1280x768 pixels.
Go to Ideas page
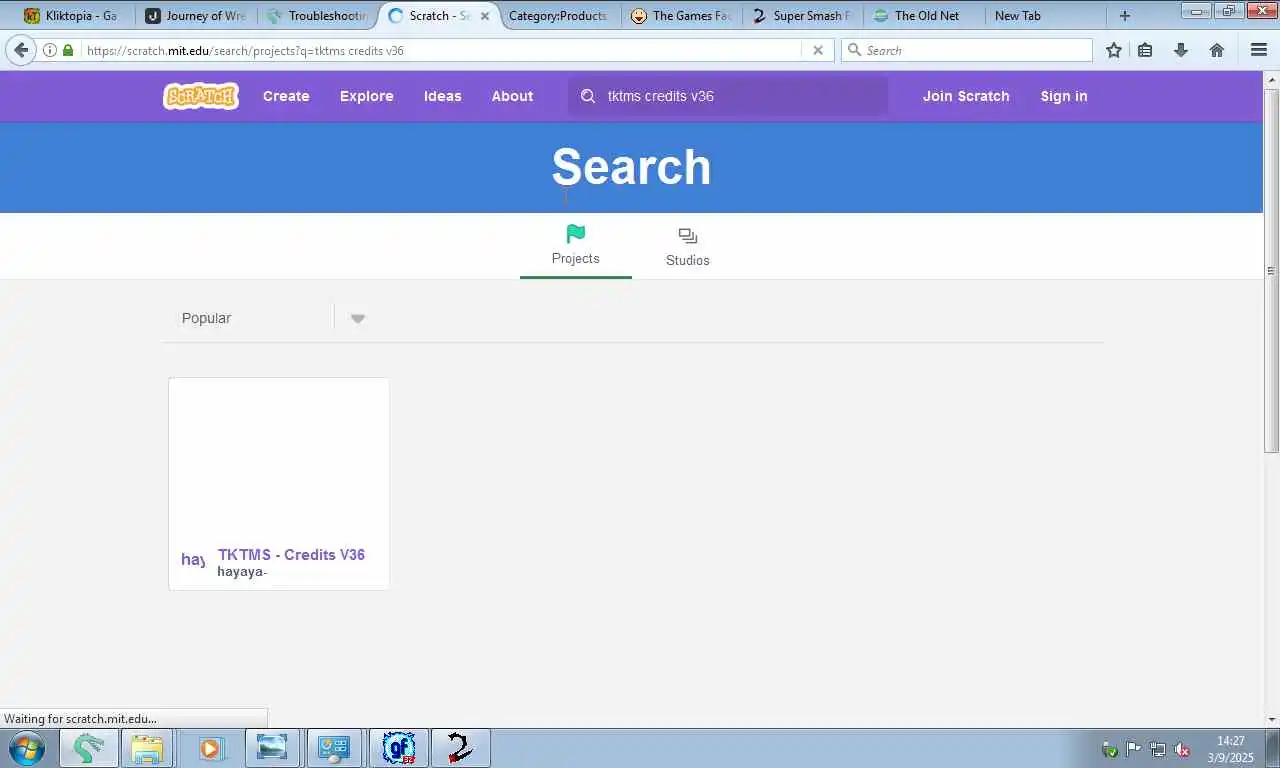(442, 96)
